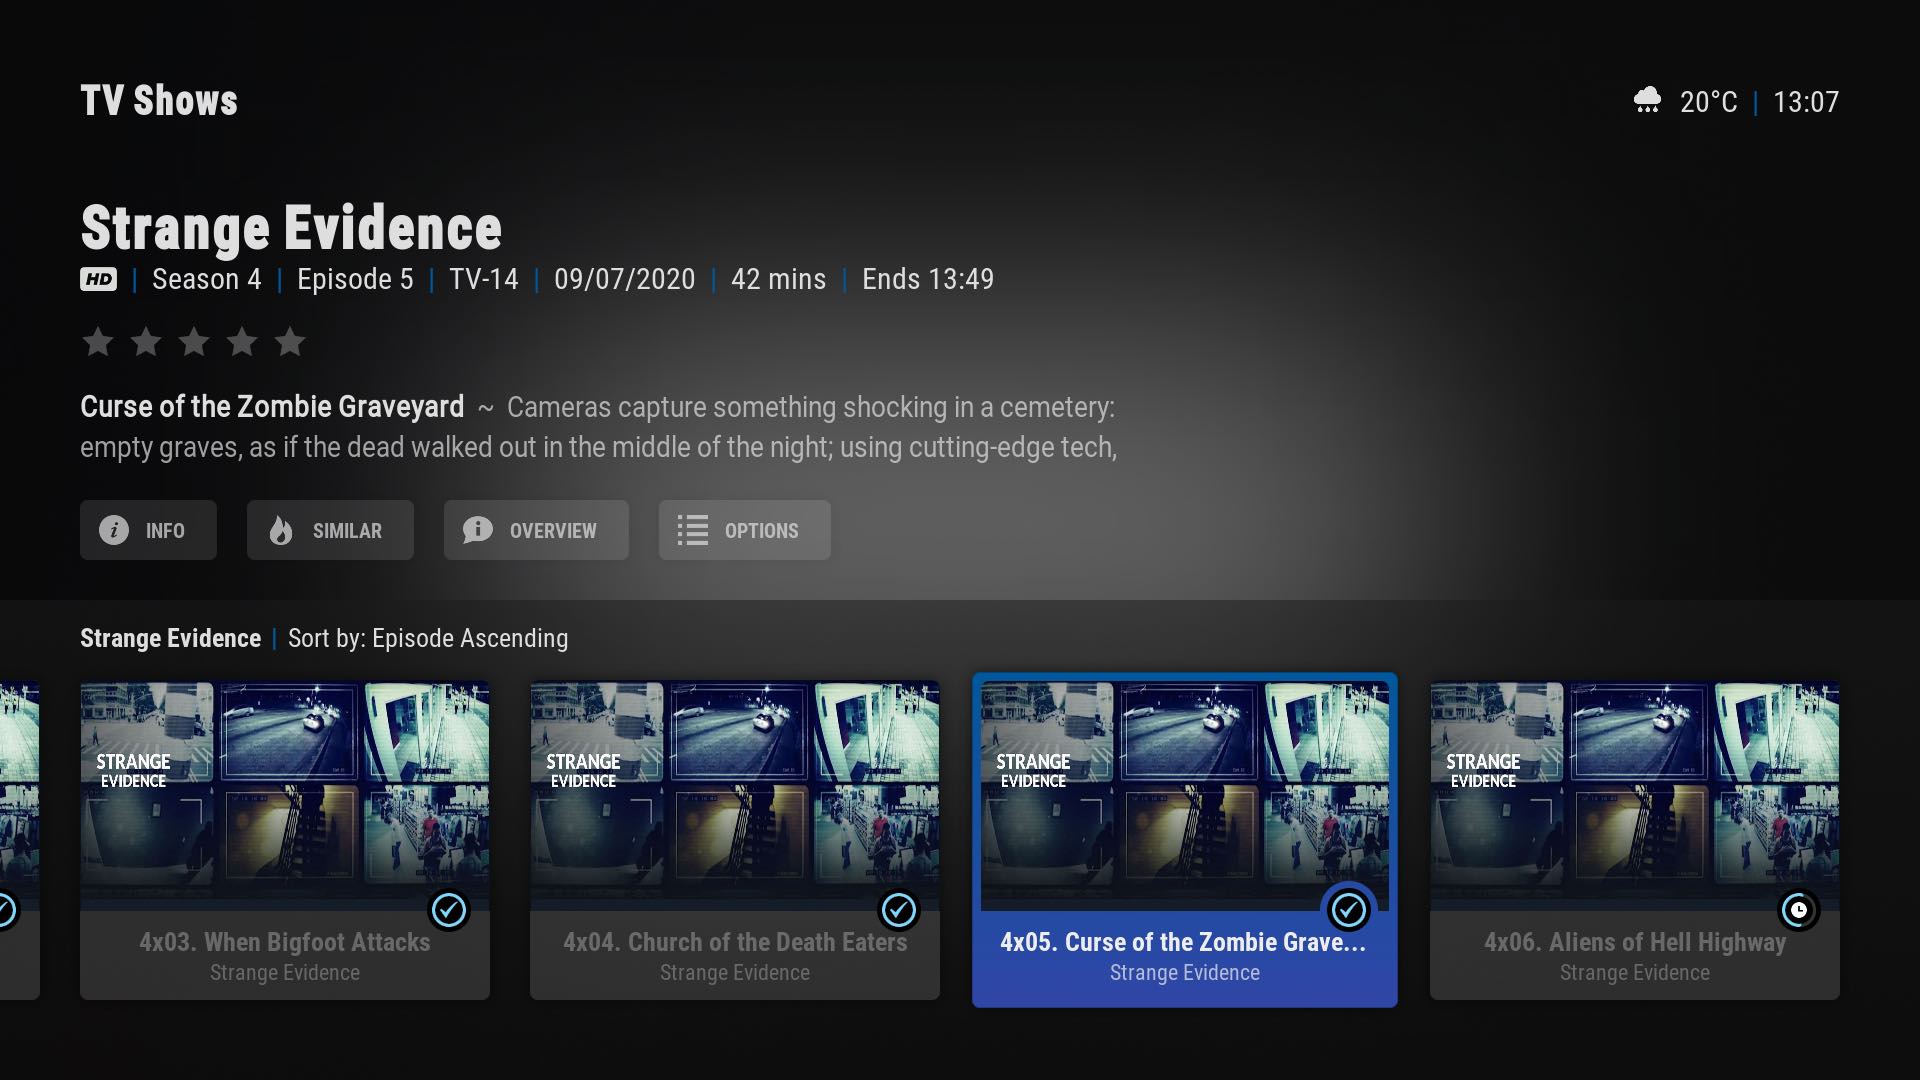1920x1080 pixels.
Task: Click the 'TV-14' rating label
Action: [x=484, y=280]
